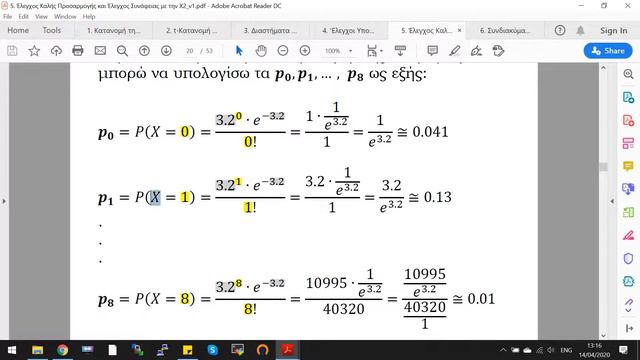
Task: Open the File menu
Action: (7, 17)
